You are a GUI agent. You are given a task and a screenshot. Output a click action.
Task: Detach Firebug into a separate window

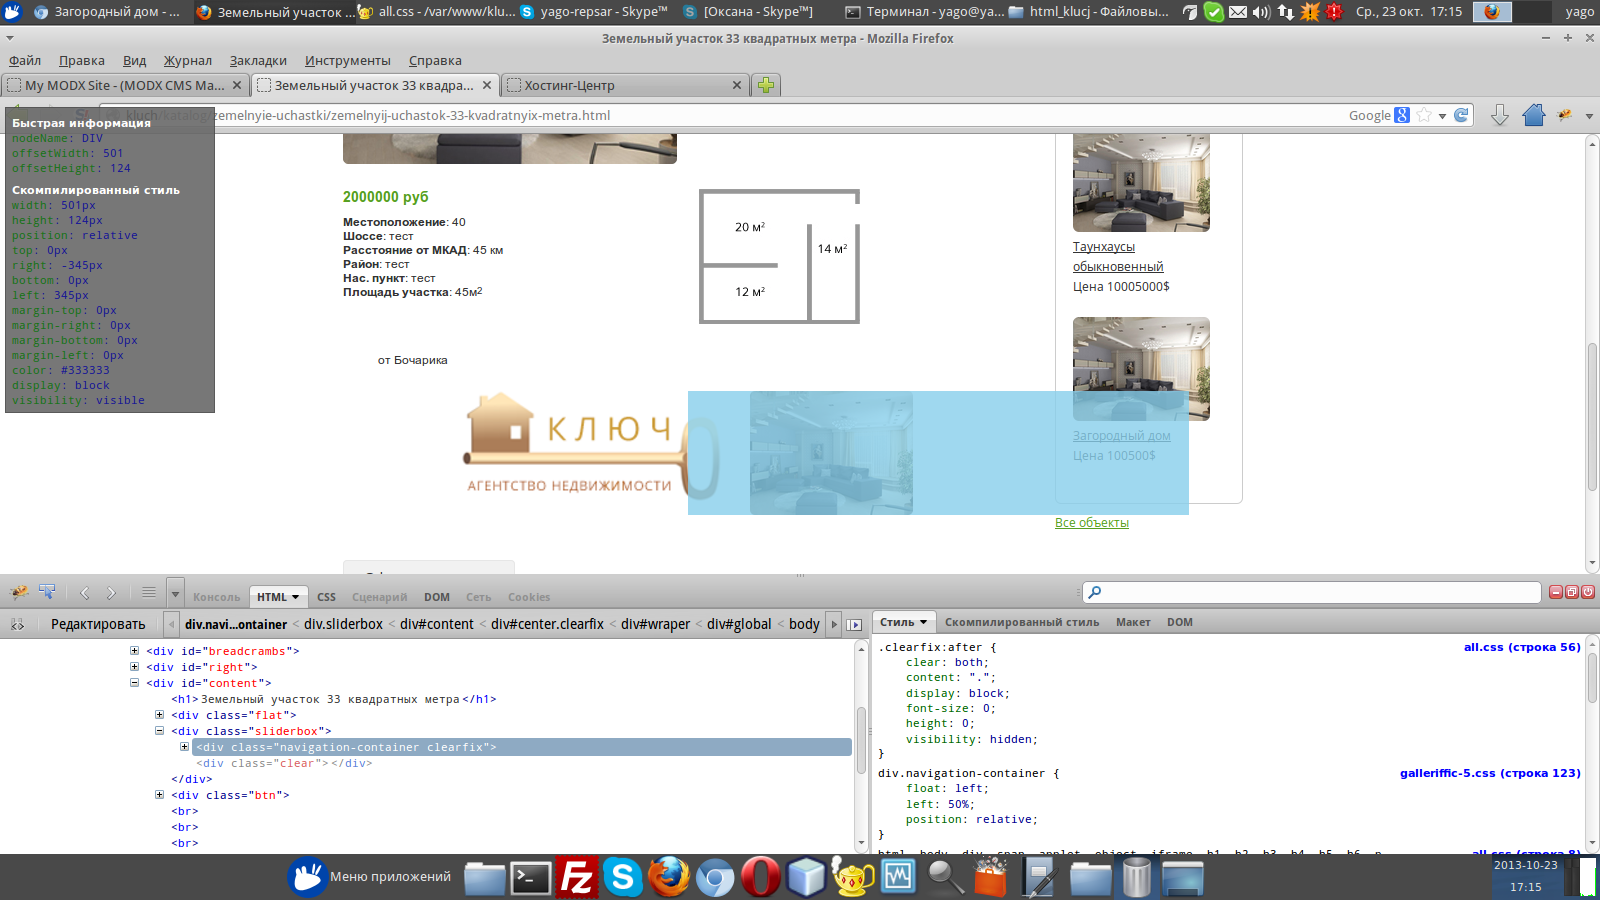[x=1571, y=592]
